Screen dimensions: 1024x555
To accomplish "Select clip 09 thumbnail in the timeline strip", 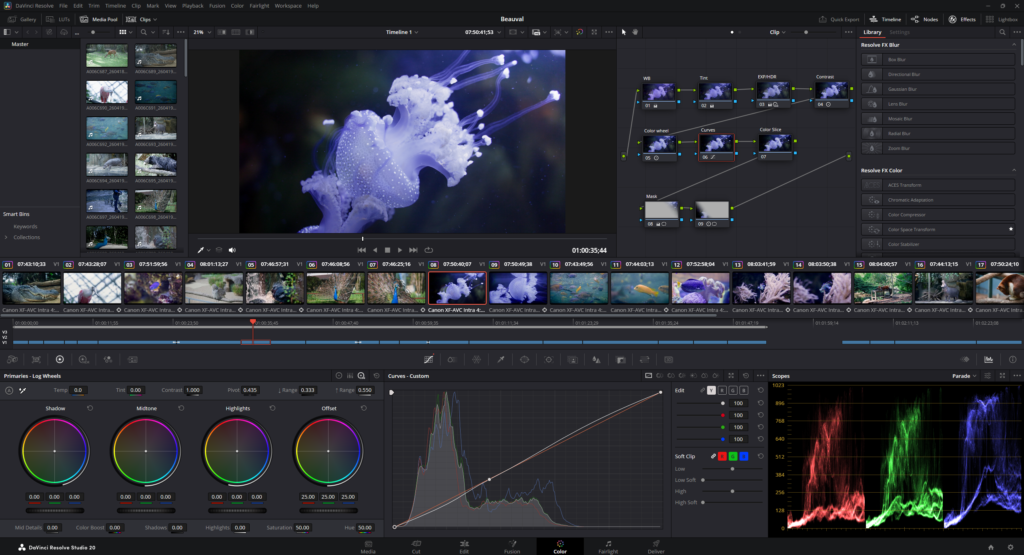I will tap(517, 288).
